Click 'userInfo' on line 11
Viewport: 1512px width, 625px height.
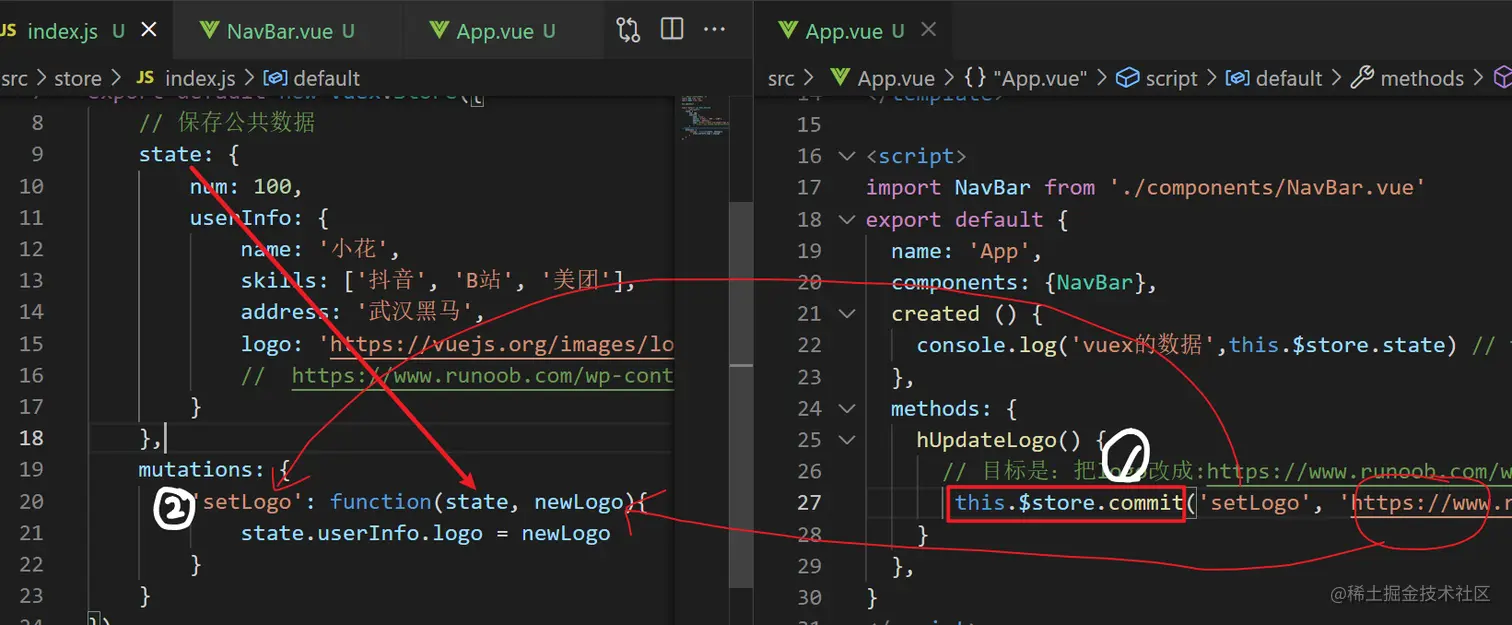tap(240, 218)
